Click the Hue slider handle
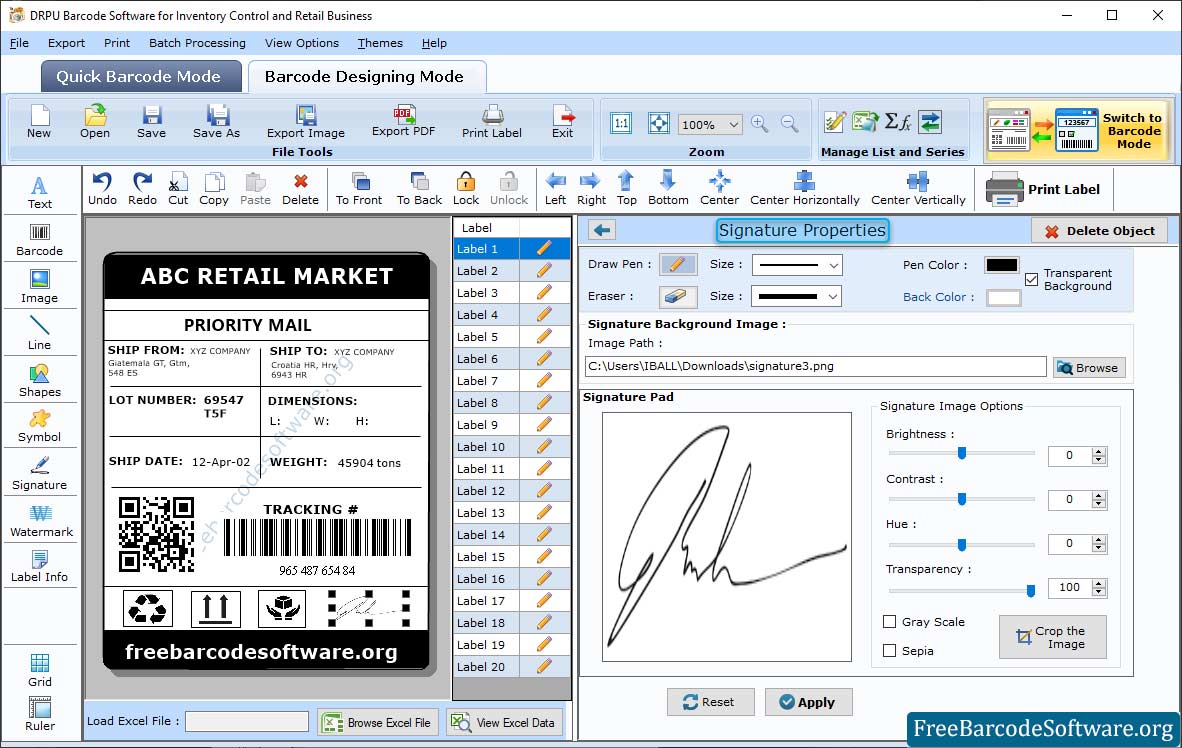Screen dimensions: 1182x748 [x=962, y=544]
